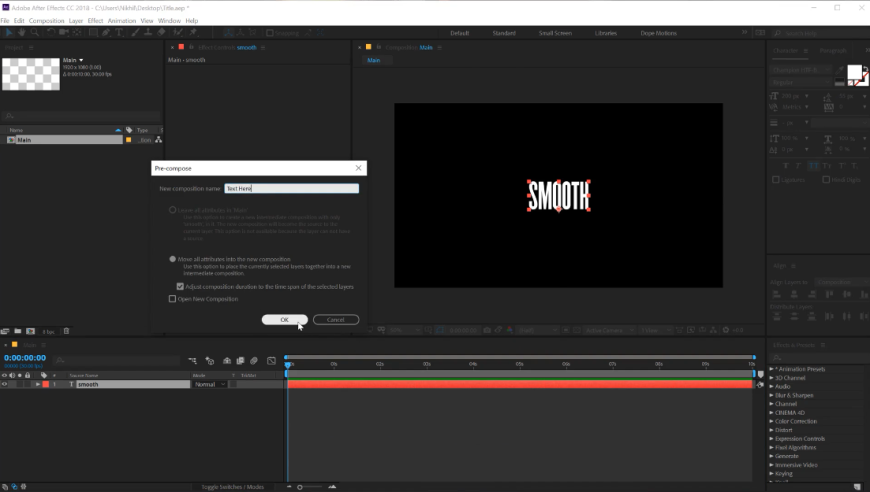Toggle Ligatures checkbox in Character panel
This screenshot has height=492, width=870.
(776, 180)
